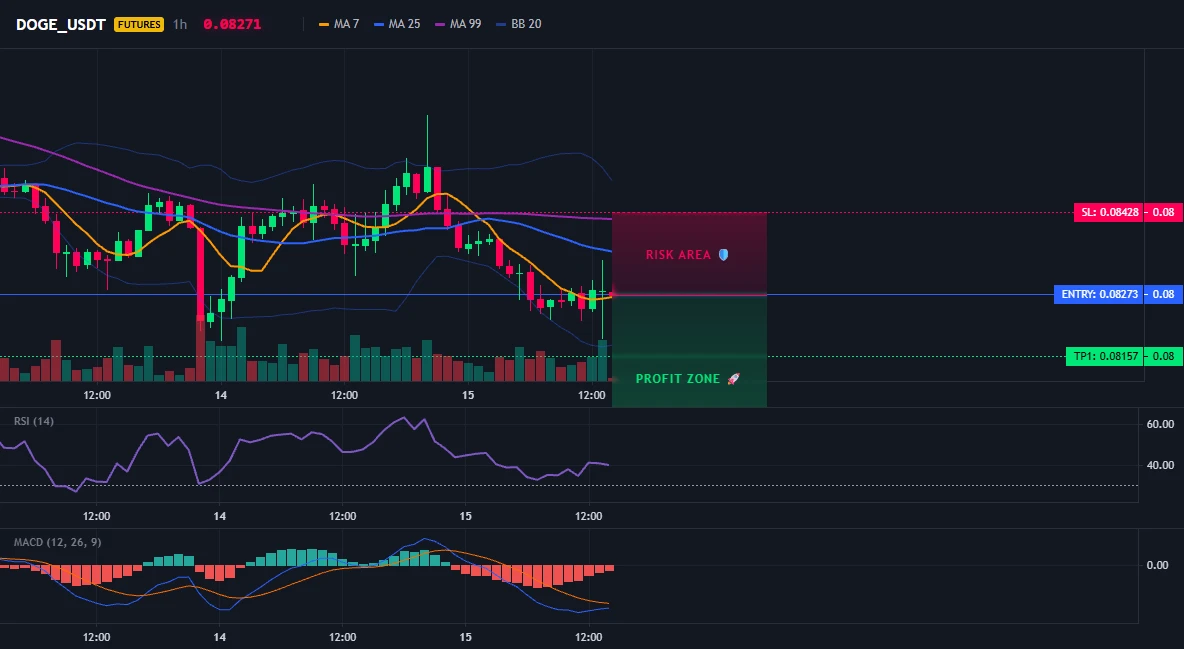Toggle the MA 99 legend entry
The image size is (1184, 649).
458,24
